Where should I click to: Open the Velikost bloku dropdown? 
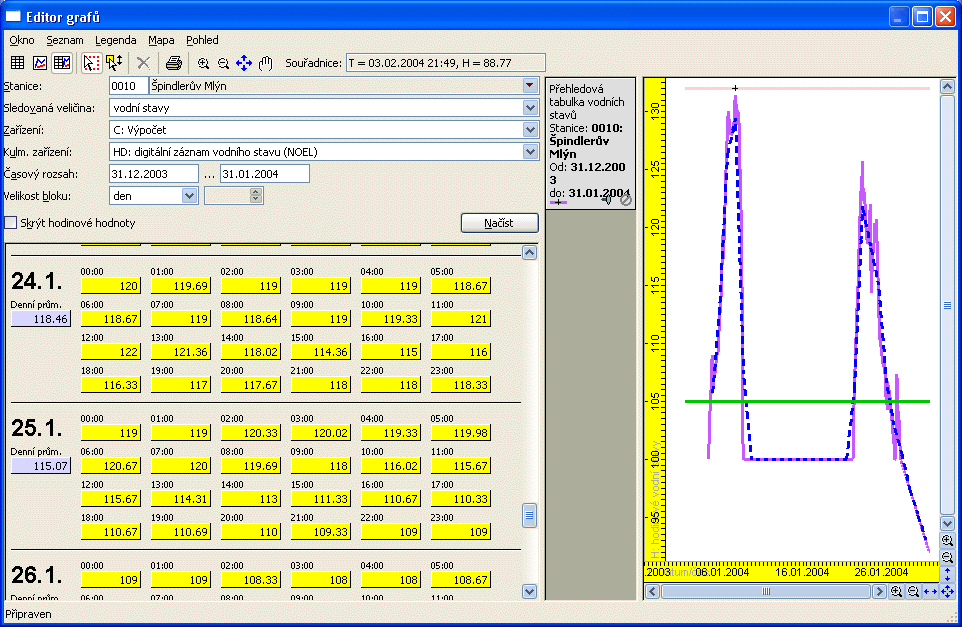coord(190,196)
